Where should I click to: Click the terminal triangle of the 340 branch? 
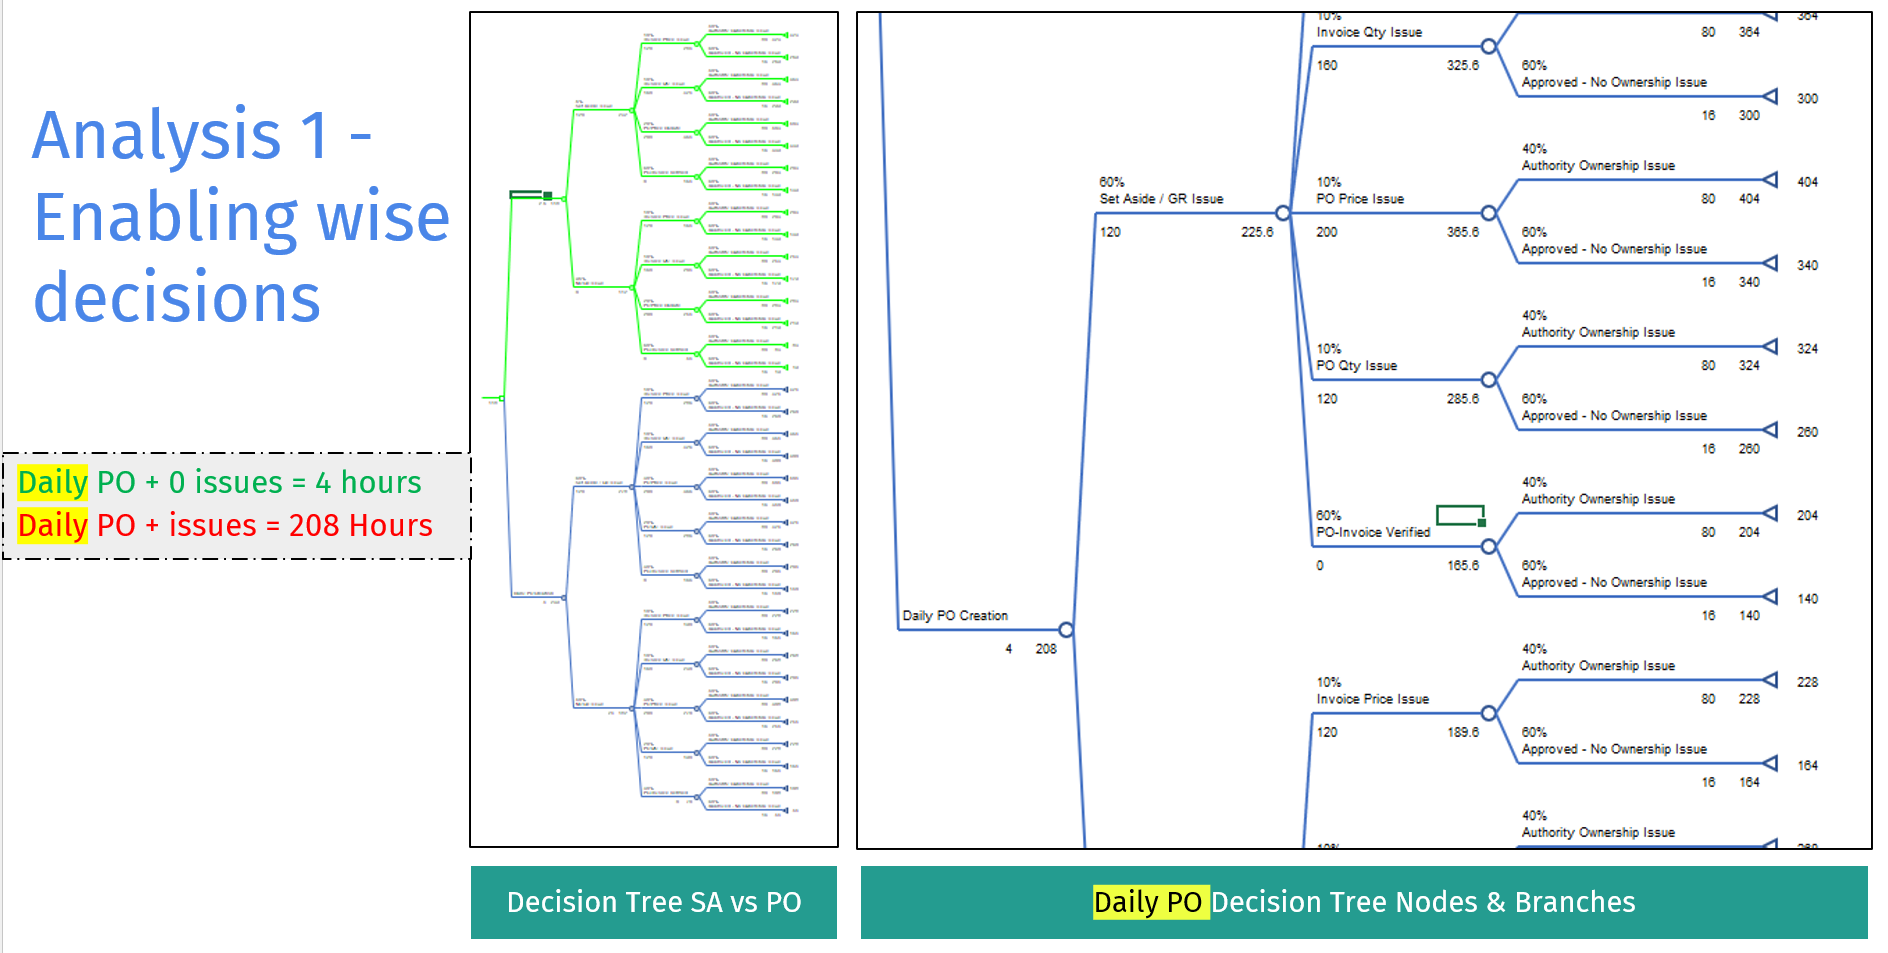click(1770, 263)
